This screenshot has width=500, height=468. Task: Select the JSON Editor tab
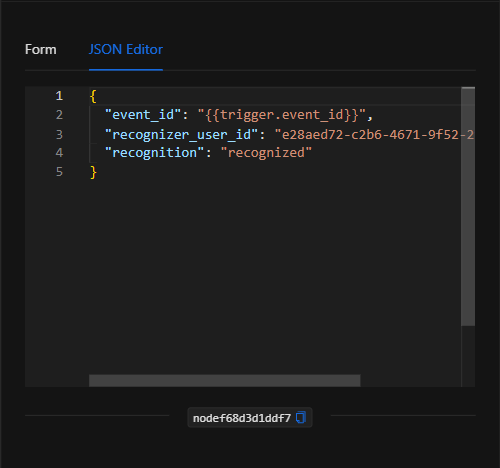click(126, 50)
